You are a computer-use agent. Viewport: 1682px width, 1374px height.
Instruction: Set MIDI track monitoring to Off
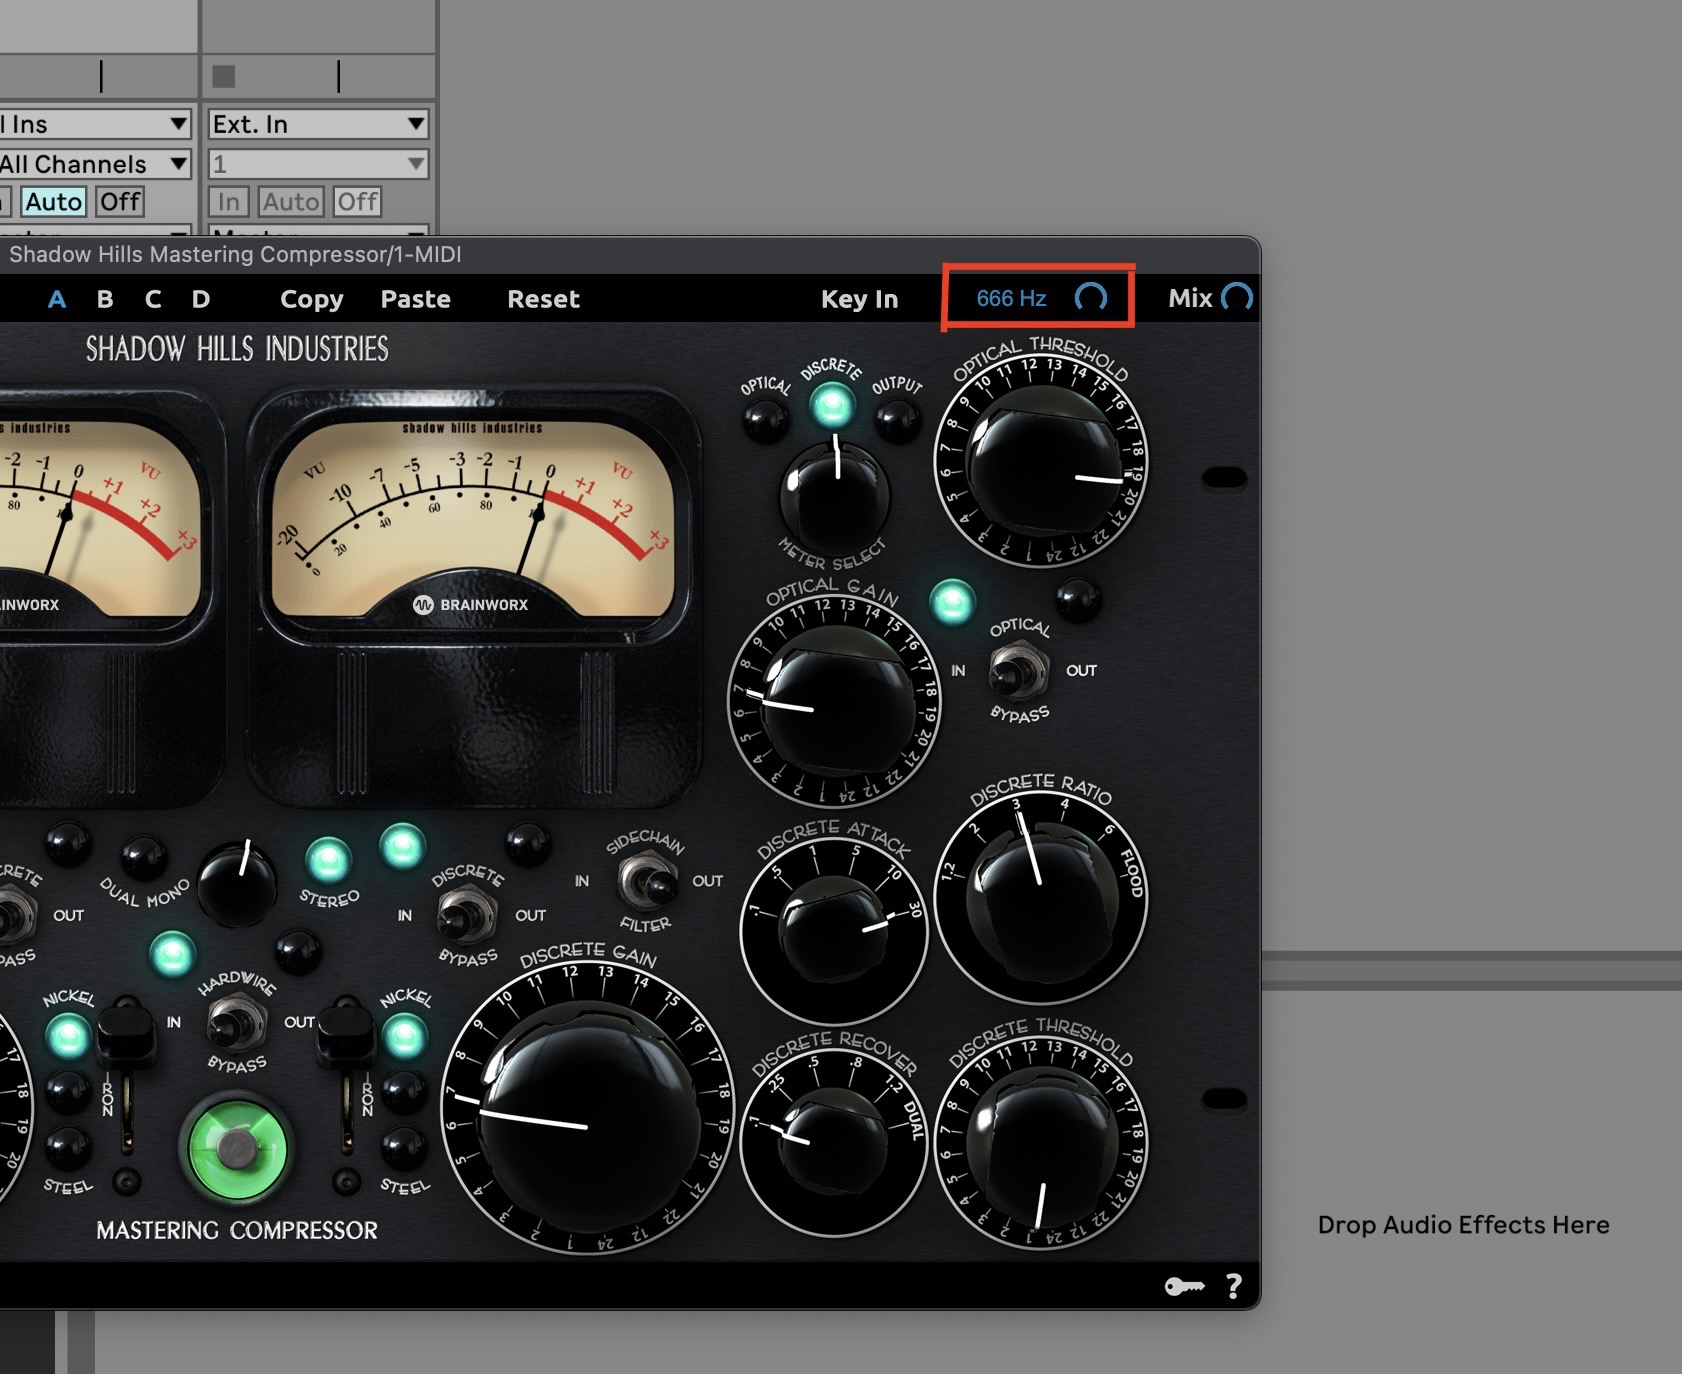[120, 202]
